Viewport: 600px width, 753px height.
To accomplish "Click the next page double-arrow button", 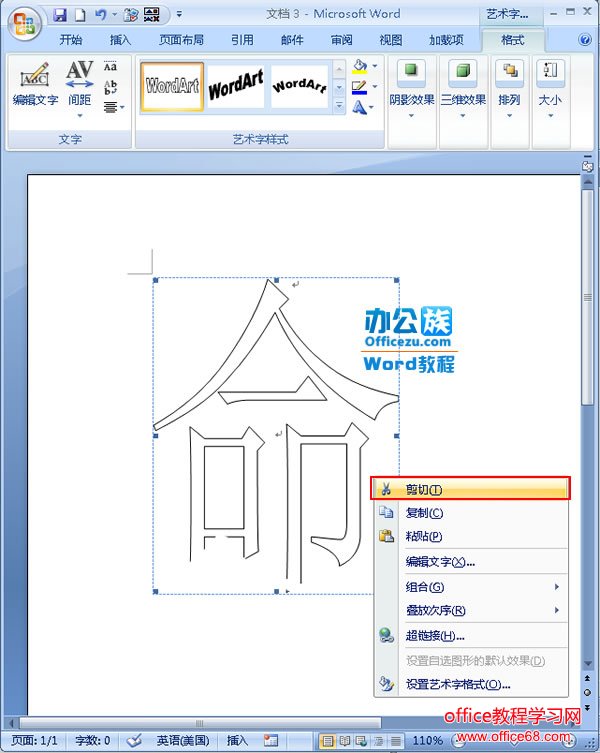I will coord(588,707).
